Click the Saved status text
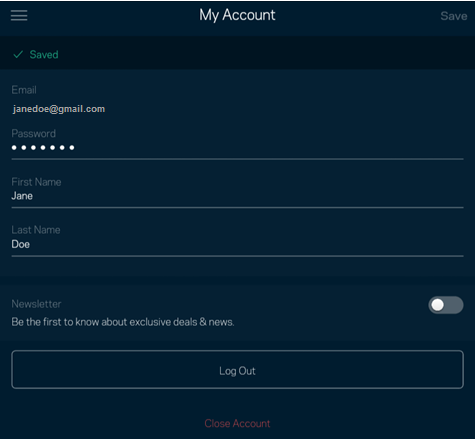The width and height of the screenshot is (475, 439). tap(44, 54)
